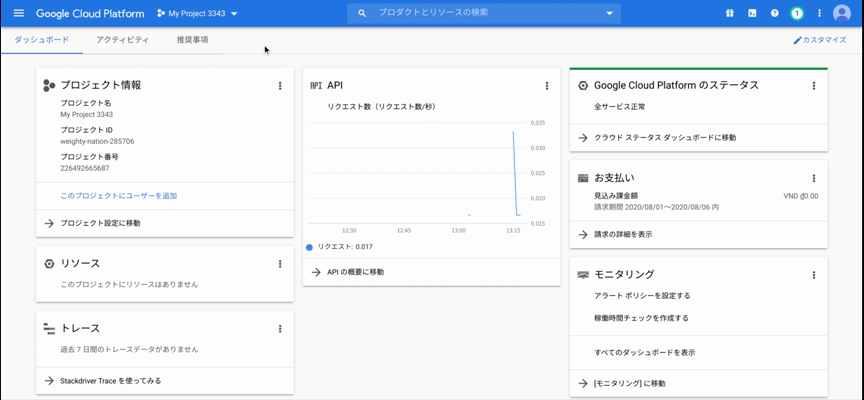
Task: Click the My Project 3343 project name value
Action: pyautogui.click(x=87, y=115)
